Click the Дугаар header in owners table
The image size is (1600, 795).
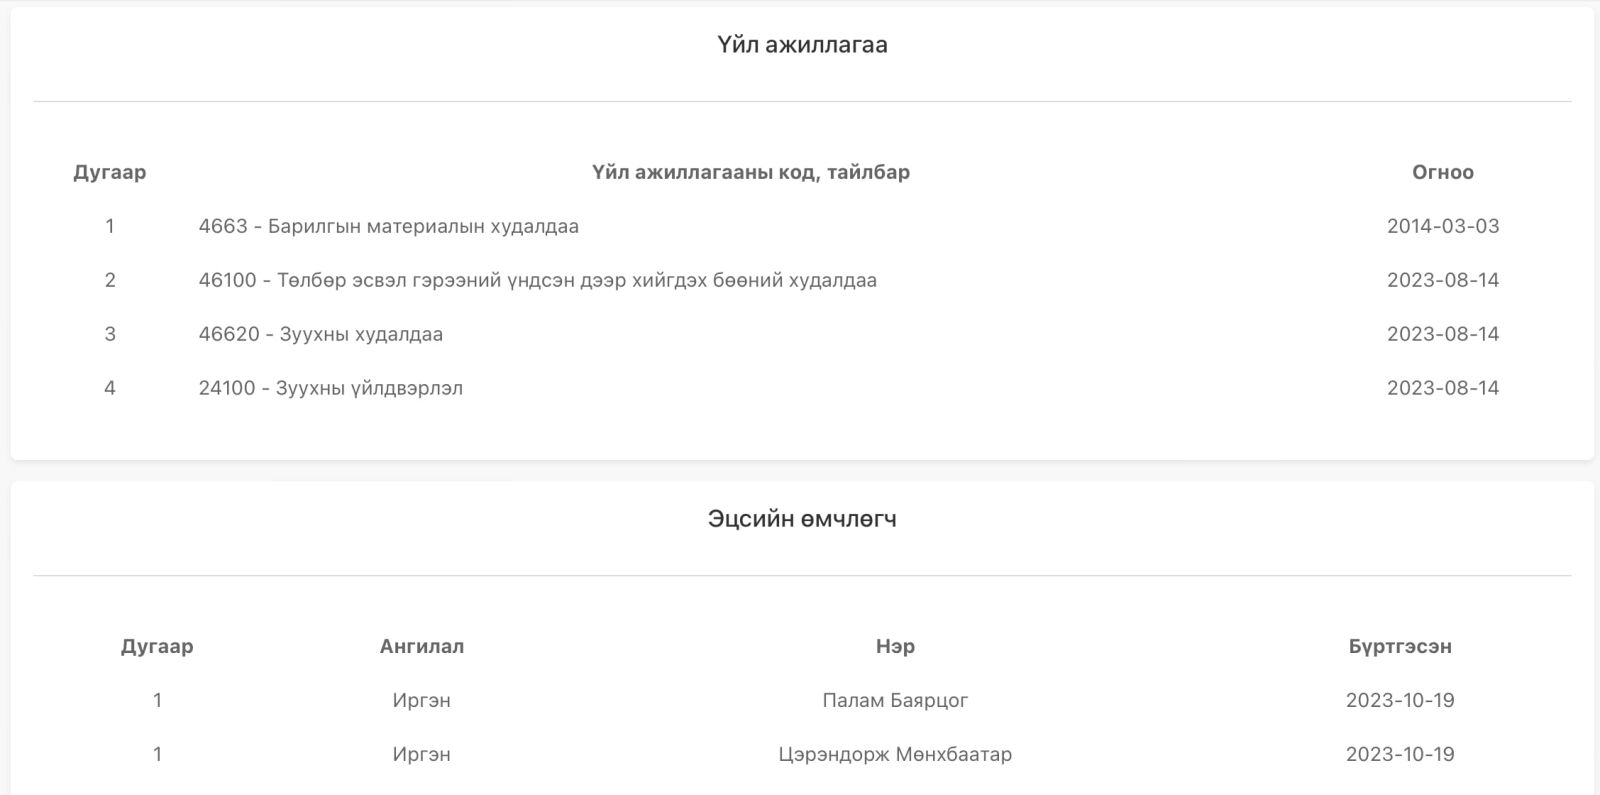tap(157, 646)
